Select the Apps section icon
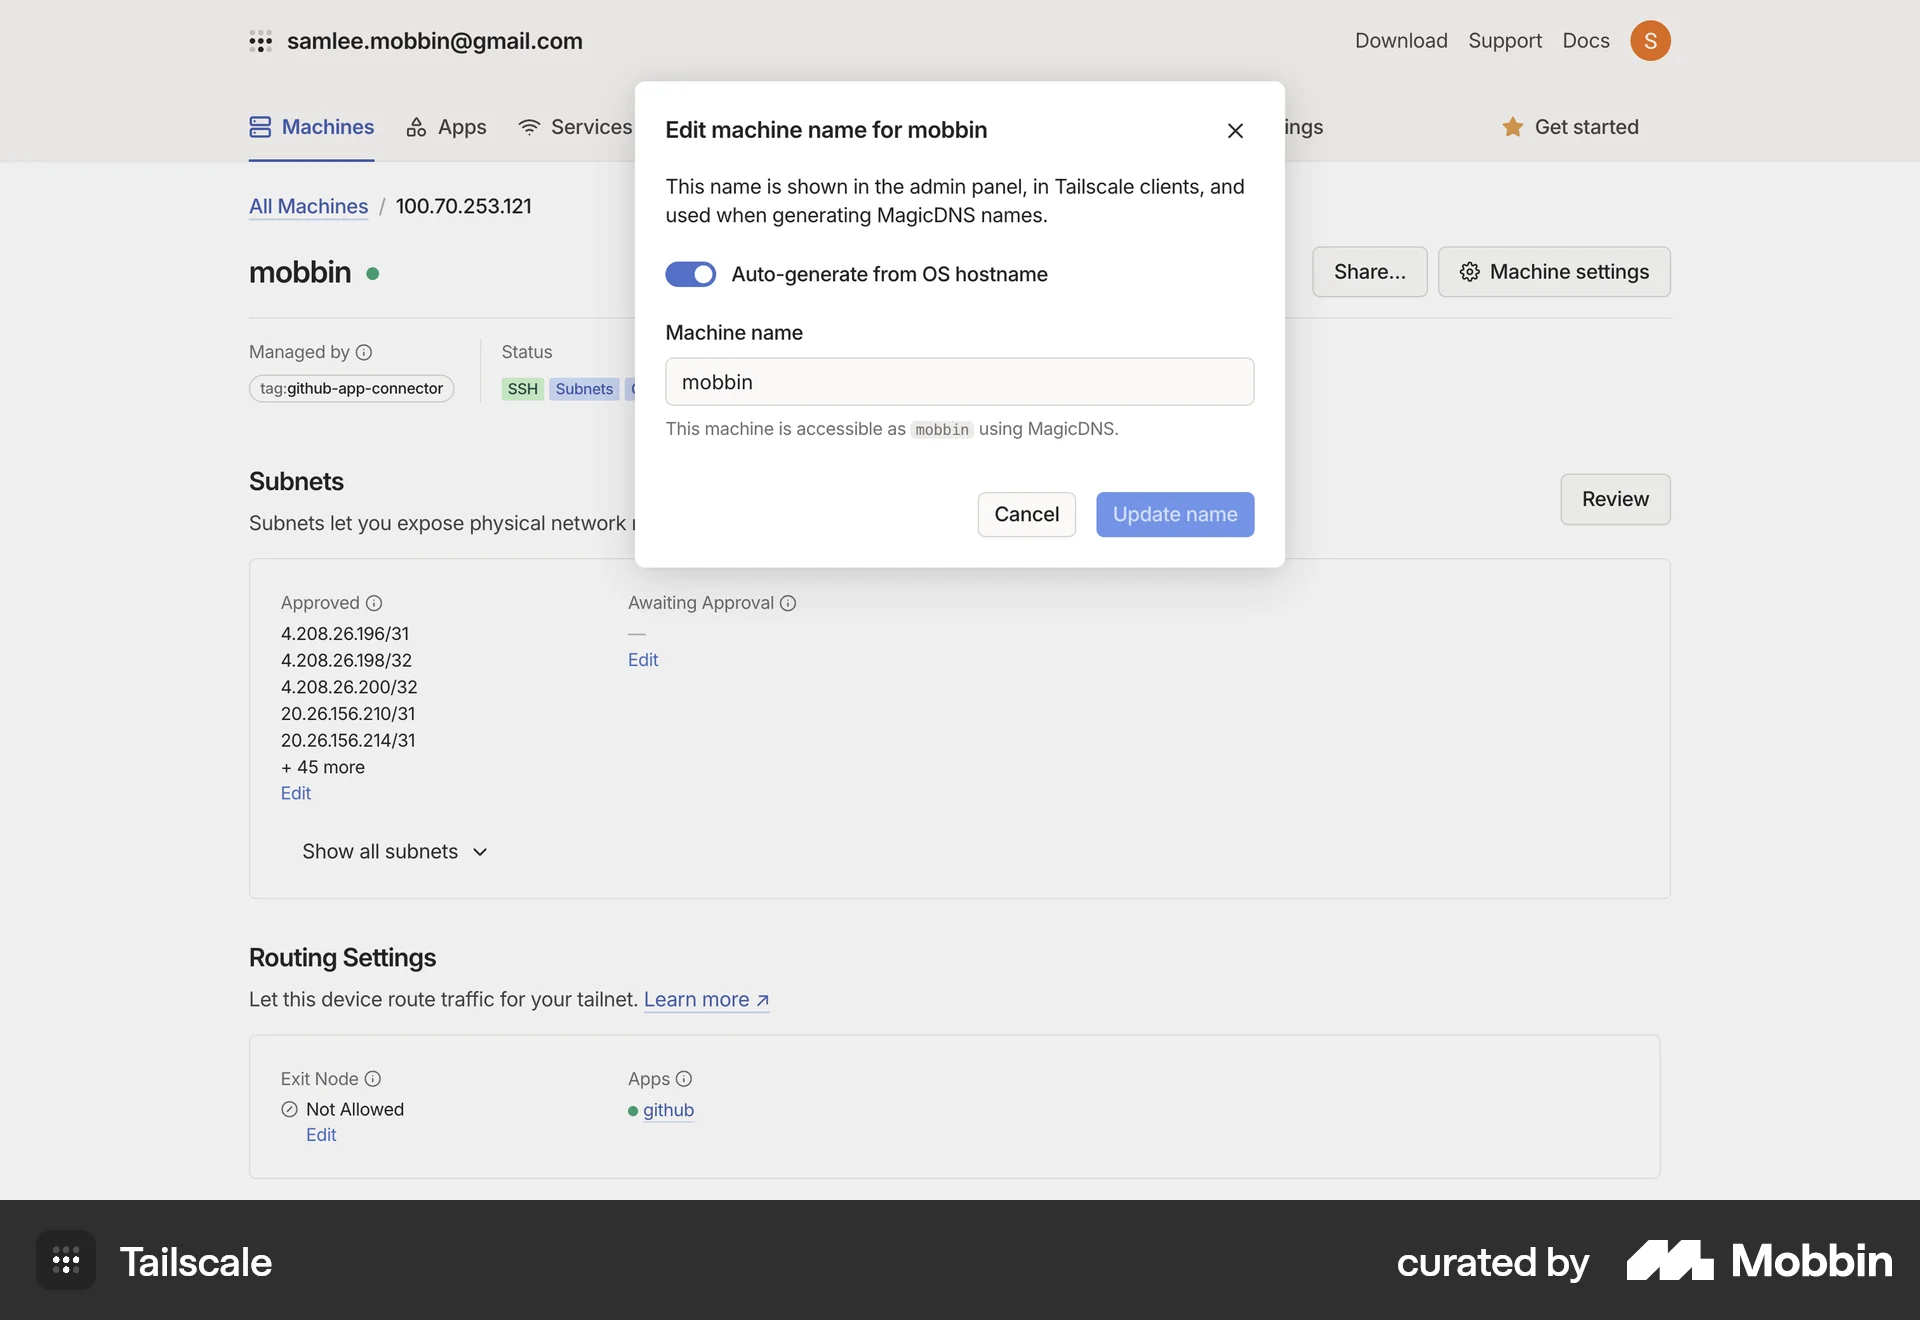Screen dimensions: 1920x1320 coord(418,127)
